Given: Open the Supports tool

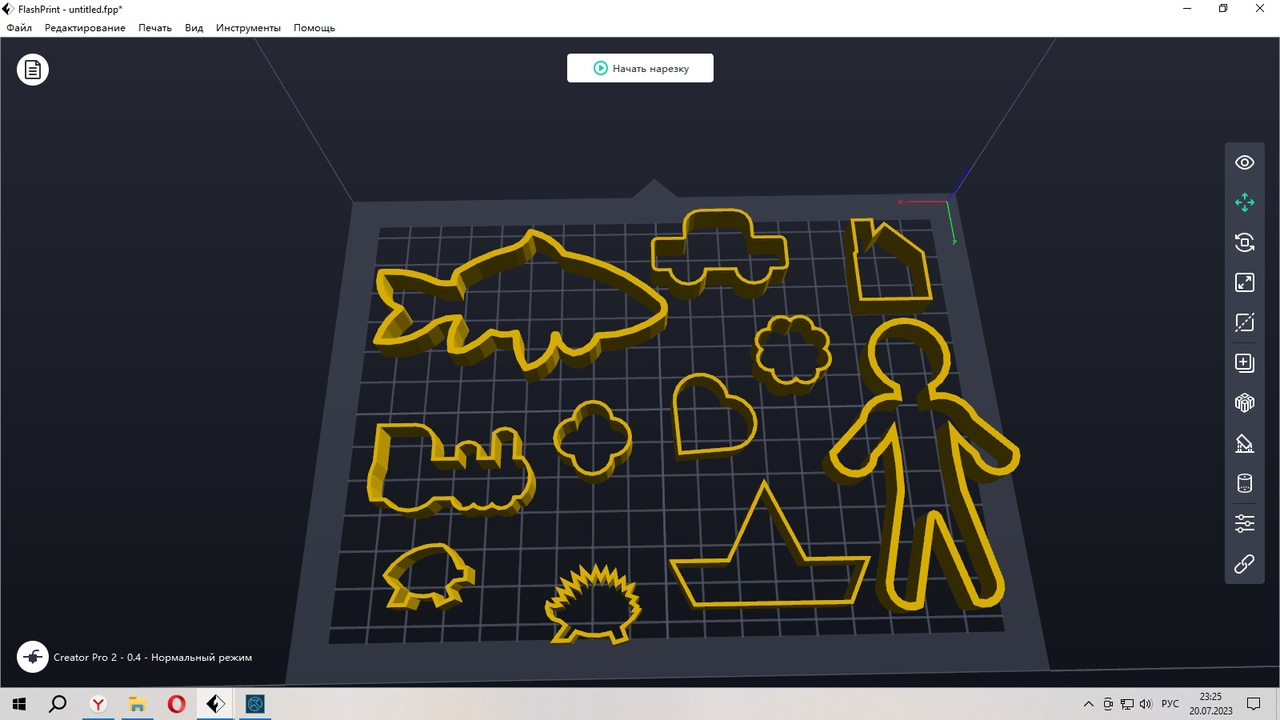Looking at the screenshot, I should coord(1244,444).
